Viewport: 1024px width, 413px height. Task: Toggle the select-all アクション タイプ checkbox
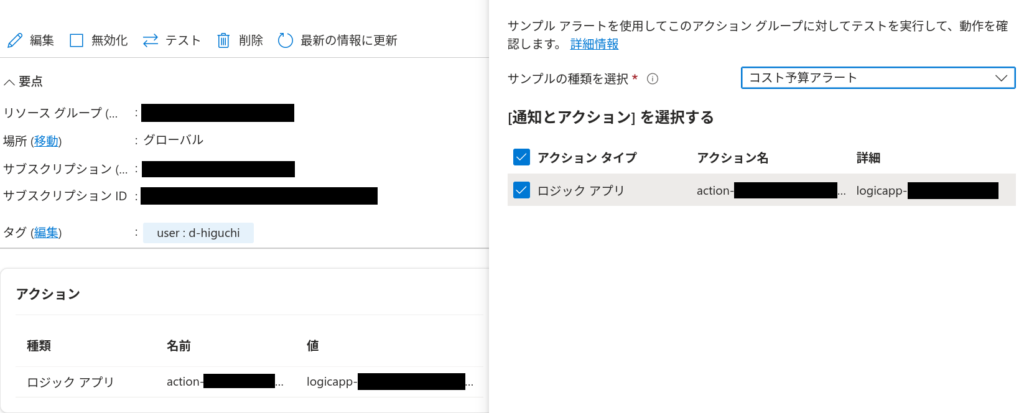(521, 157)
